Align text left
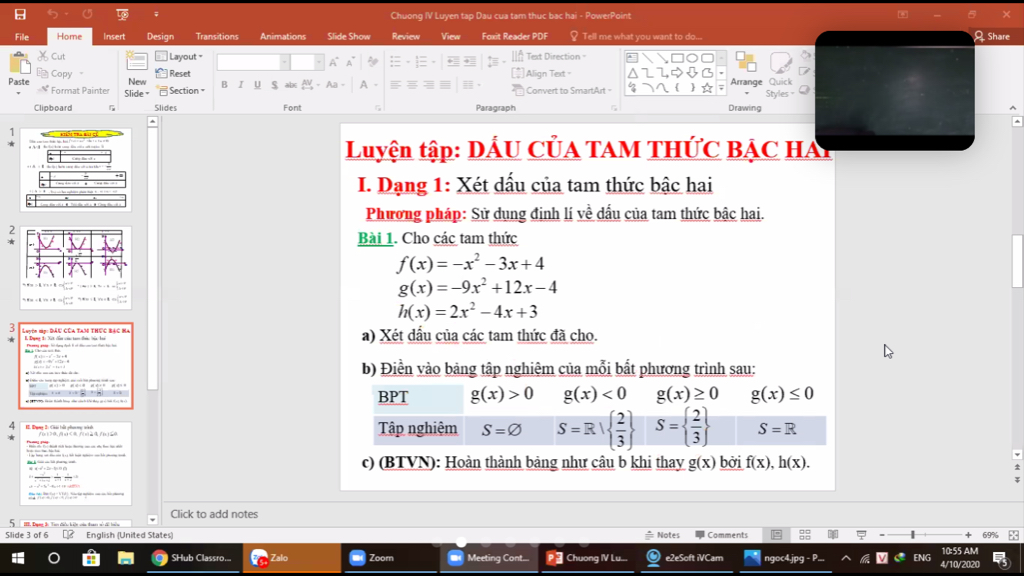The image size is (1024, 576). pyautogui.click(x=395, y=85)
